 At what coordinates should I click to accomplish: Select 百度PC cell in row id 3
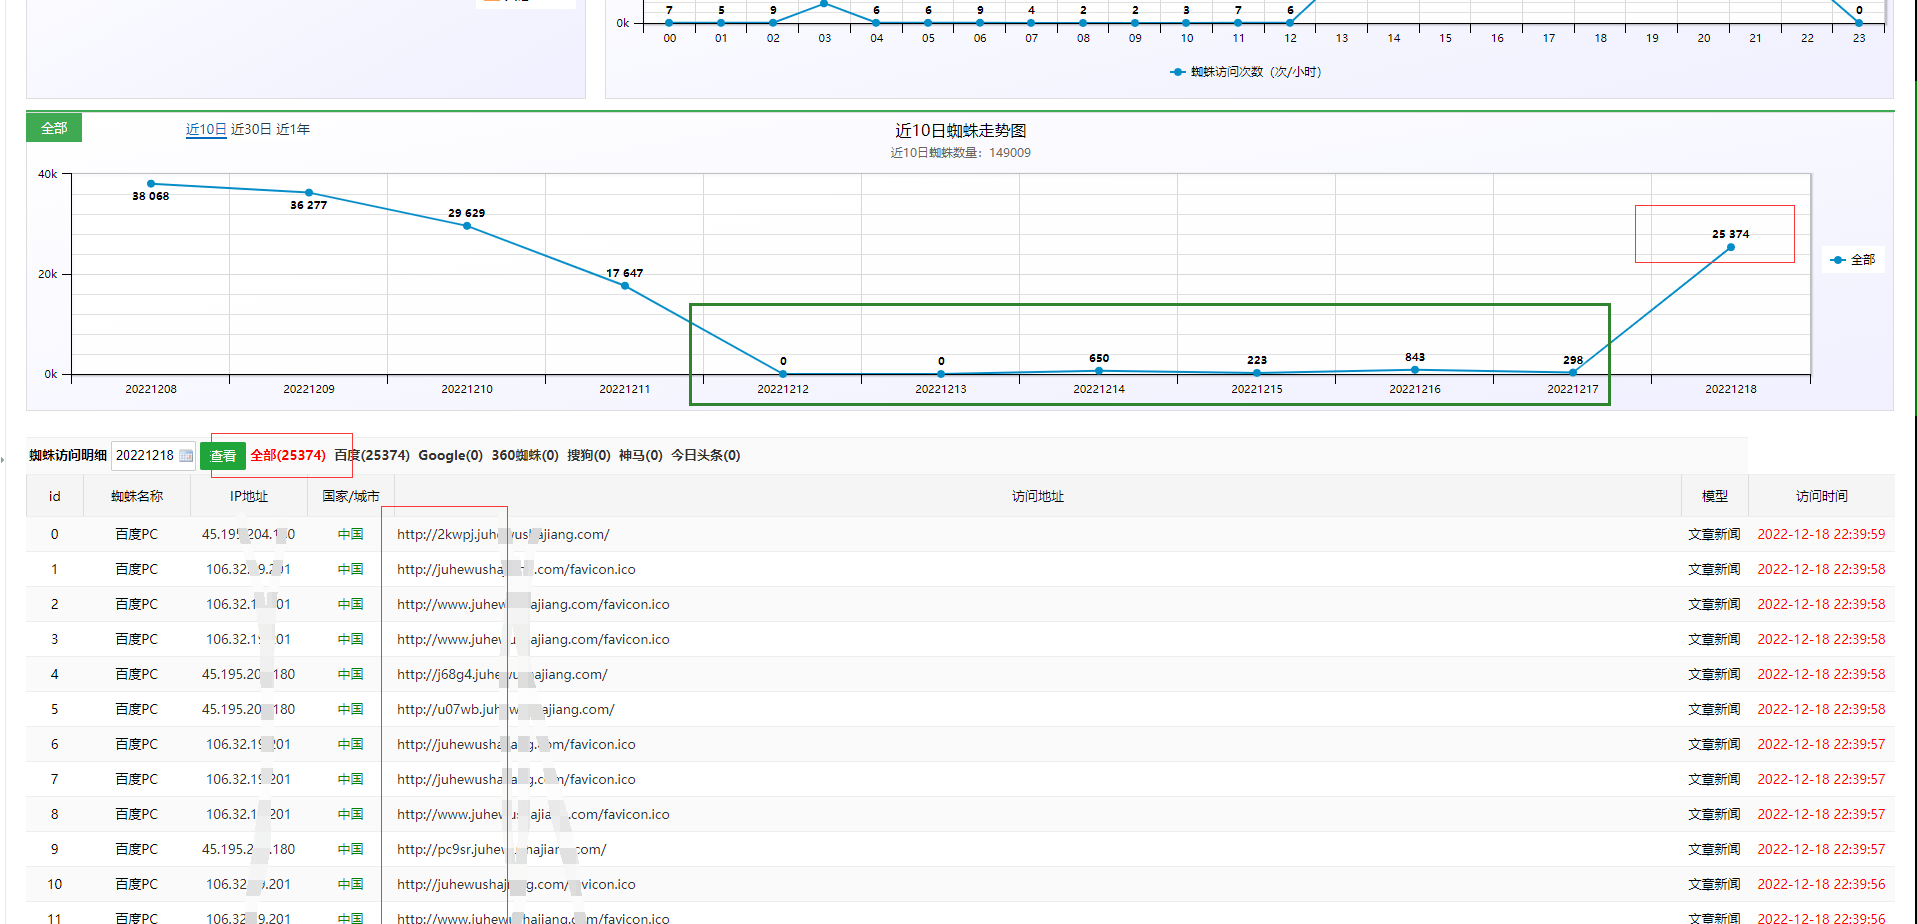137,639
